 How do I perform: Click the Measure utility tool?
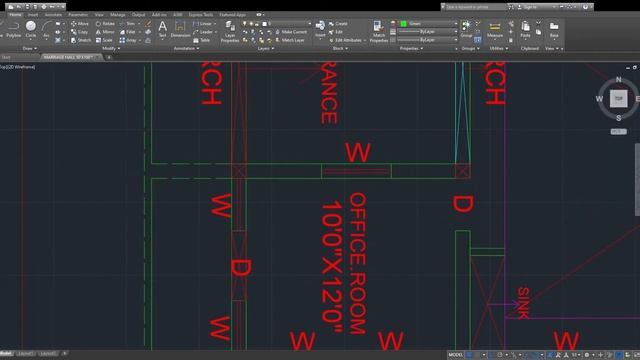point(495,29)
